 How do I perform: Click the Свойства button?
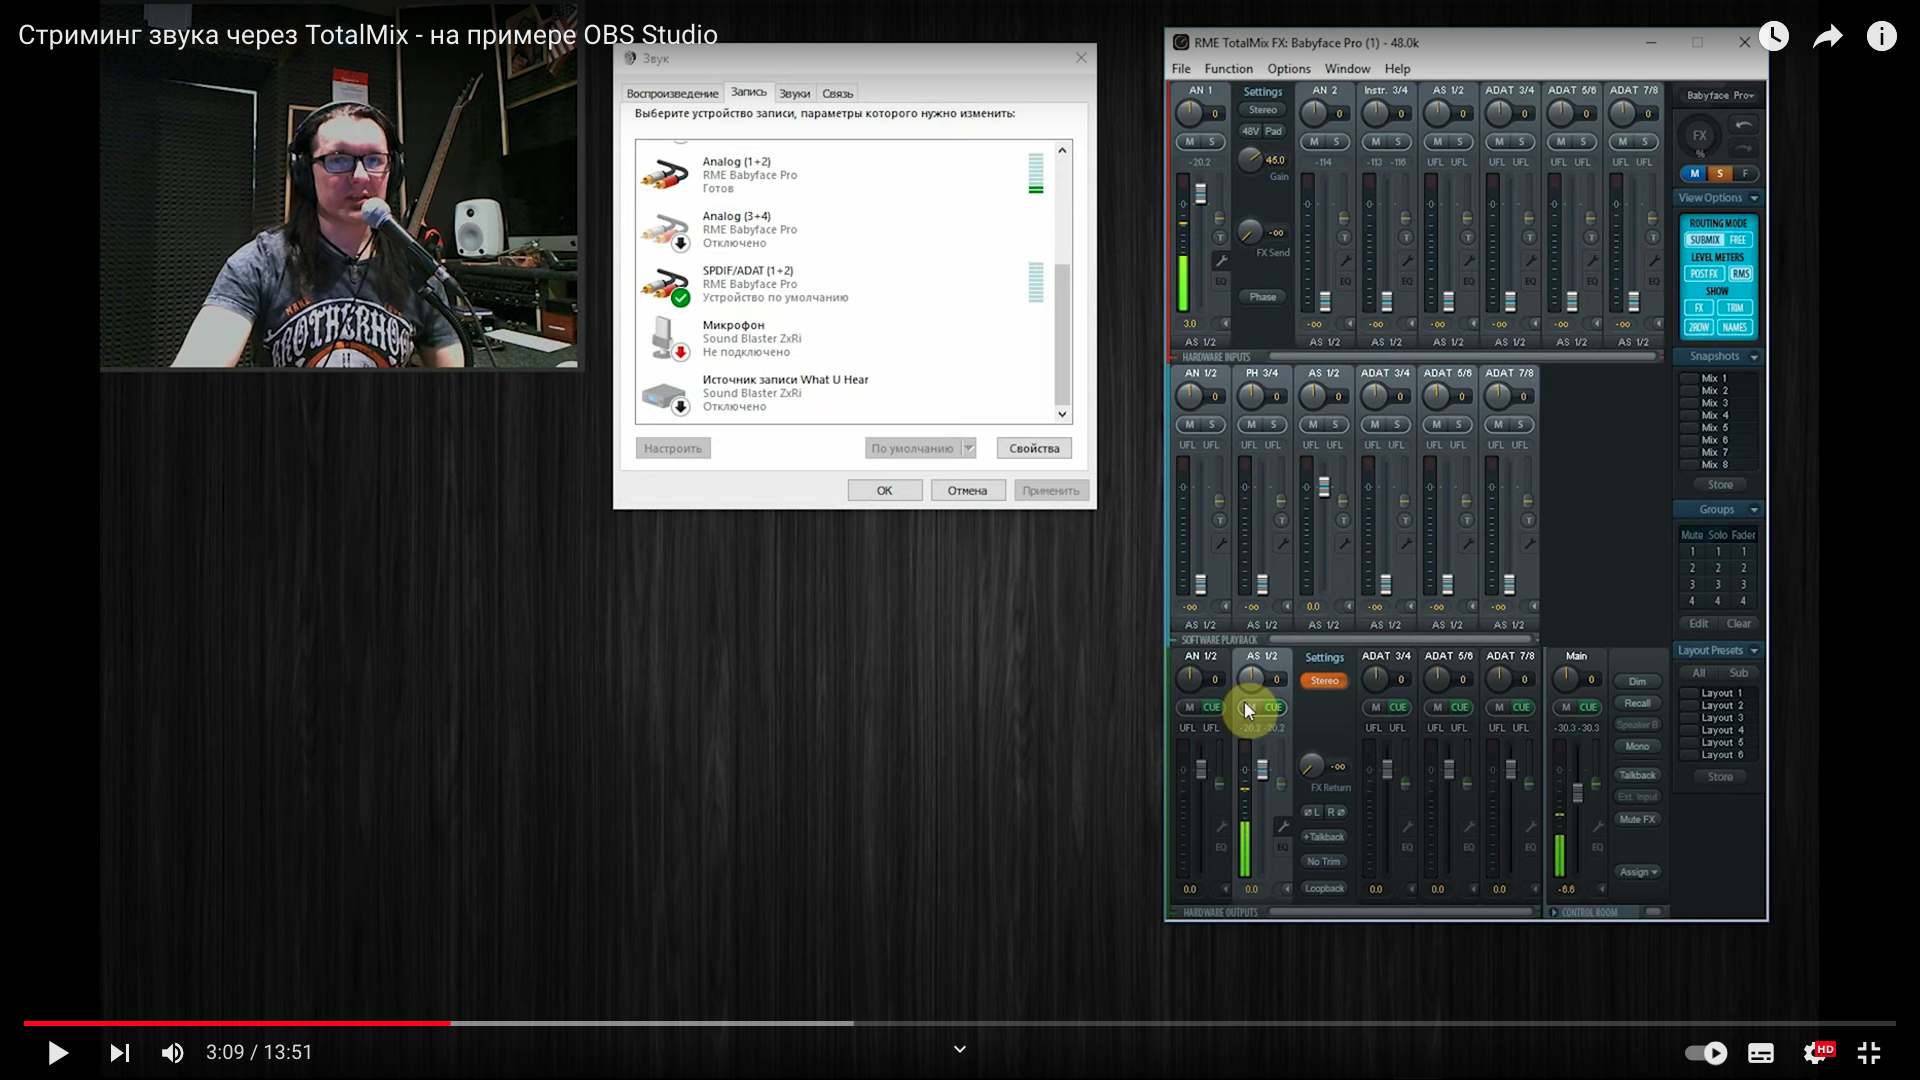point(1034,448)
